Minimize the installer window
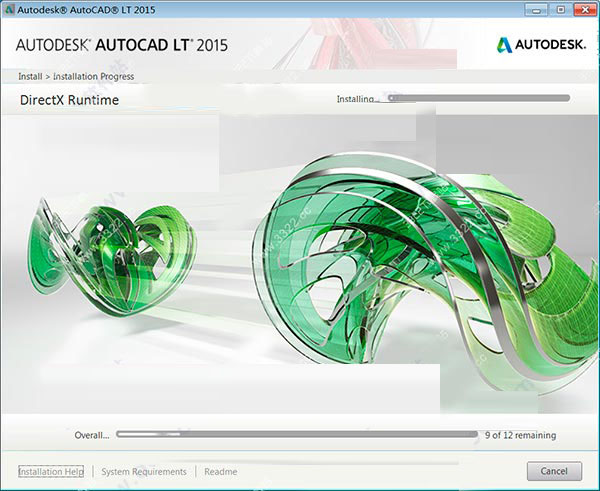The height and width of the screenshot is (491, 600). pos(536,10)
